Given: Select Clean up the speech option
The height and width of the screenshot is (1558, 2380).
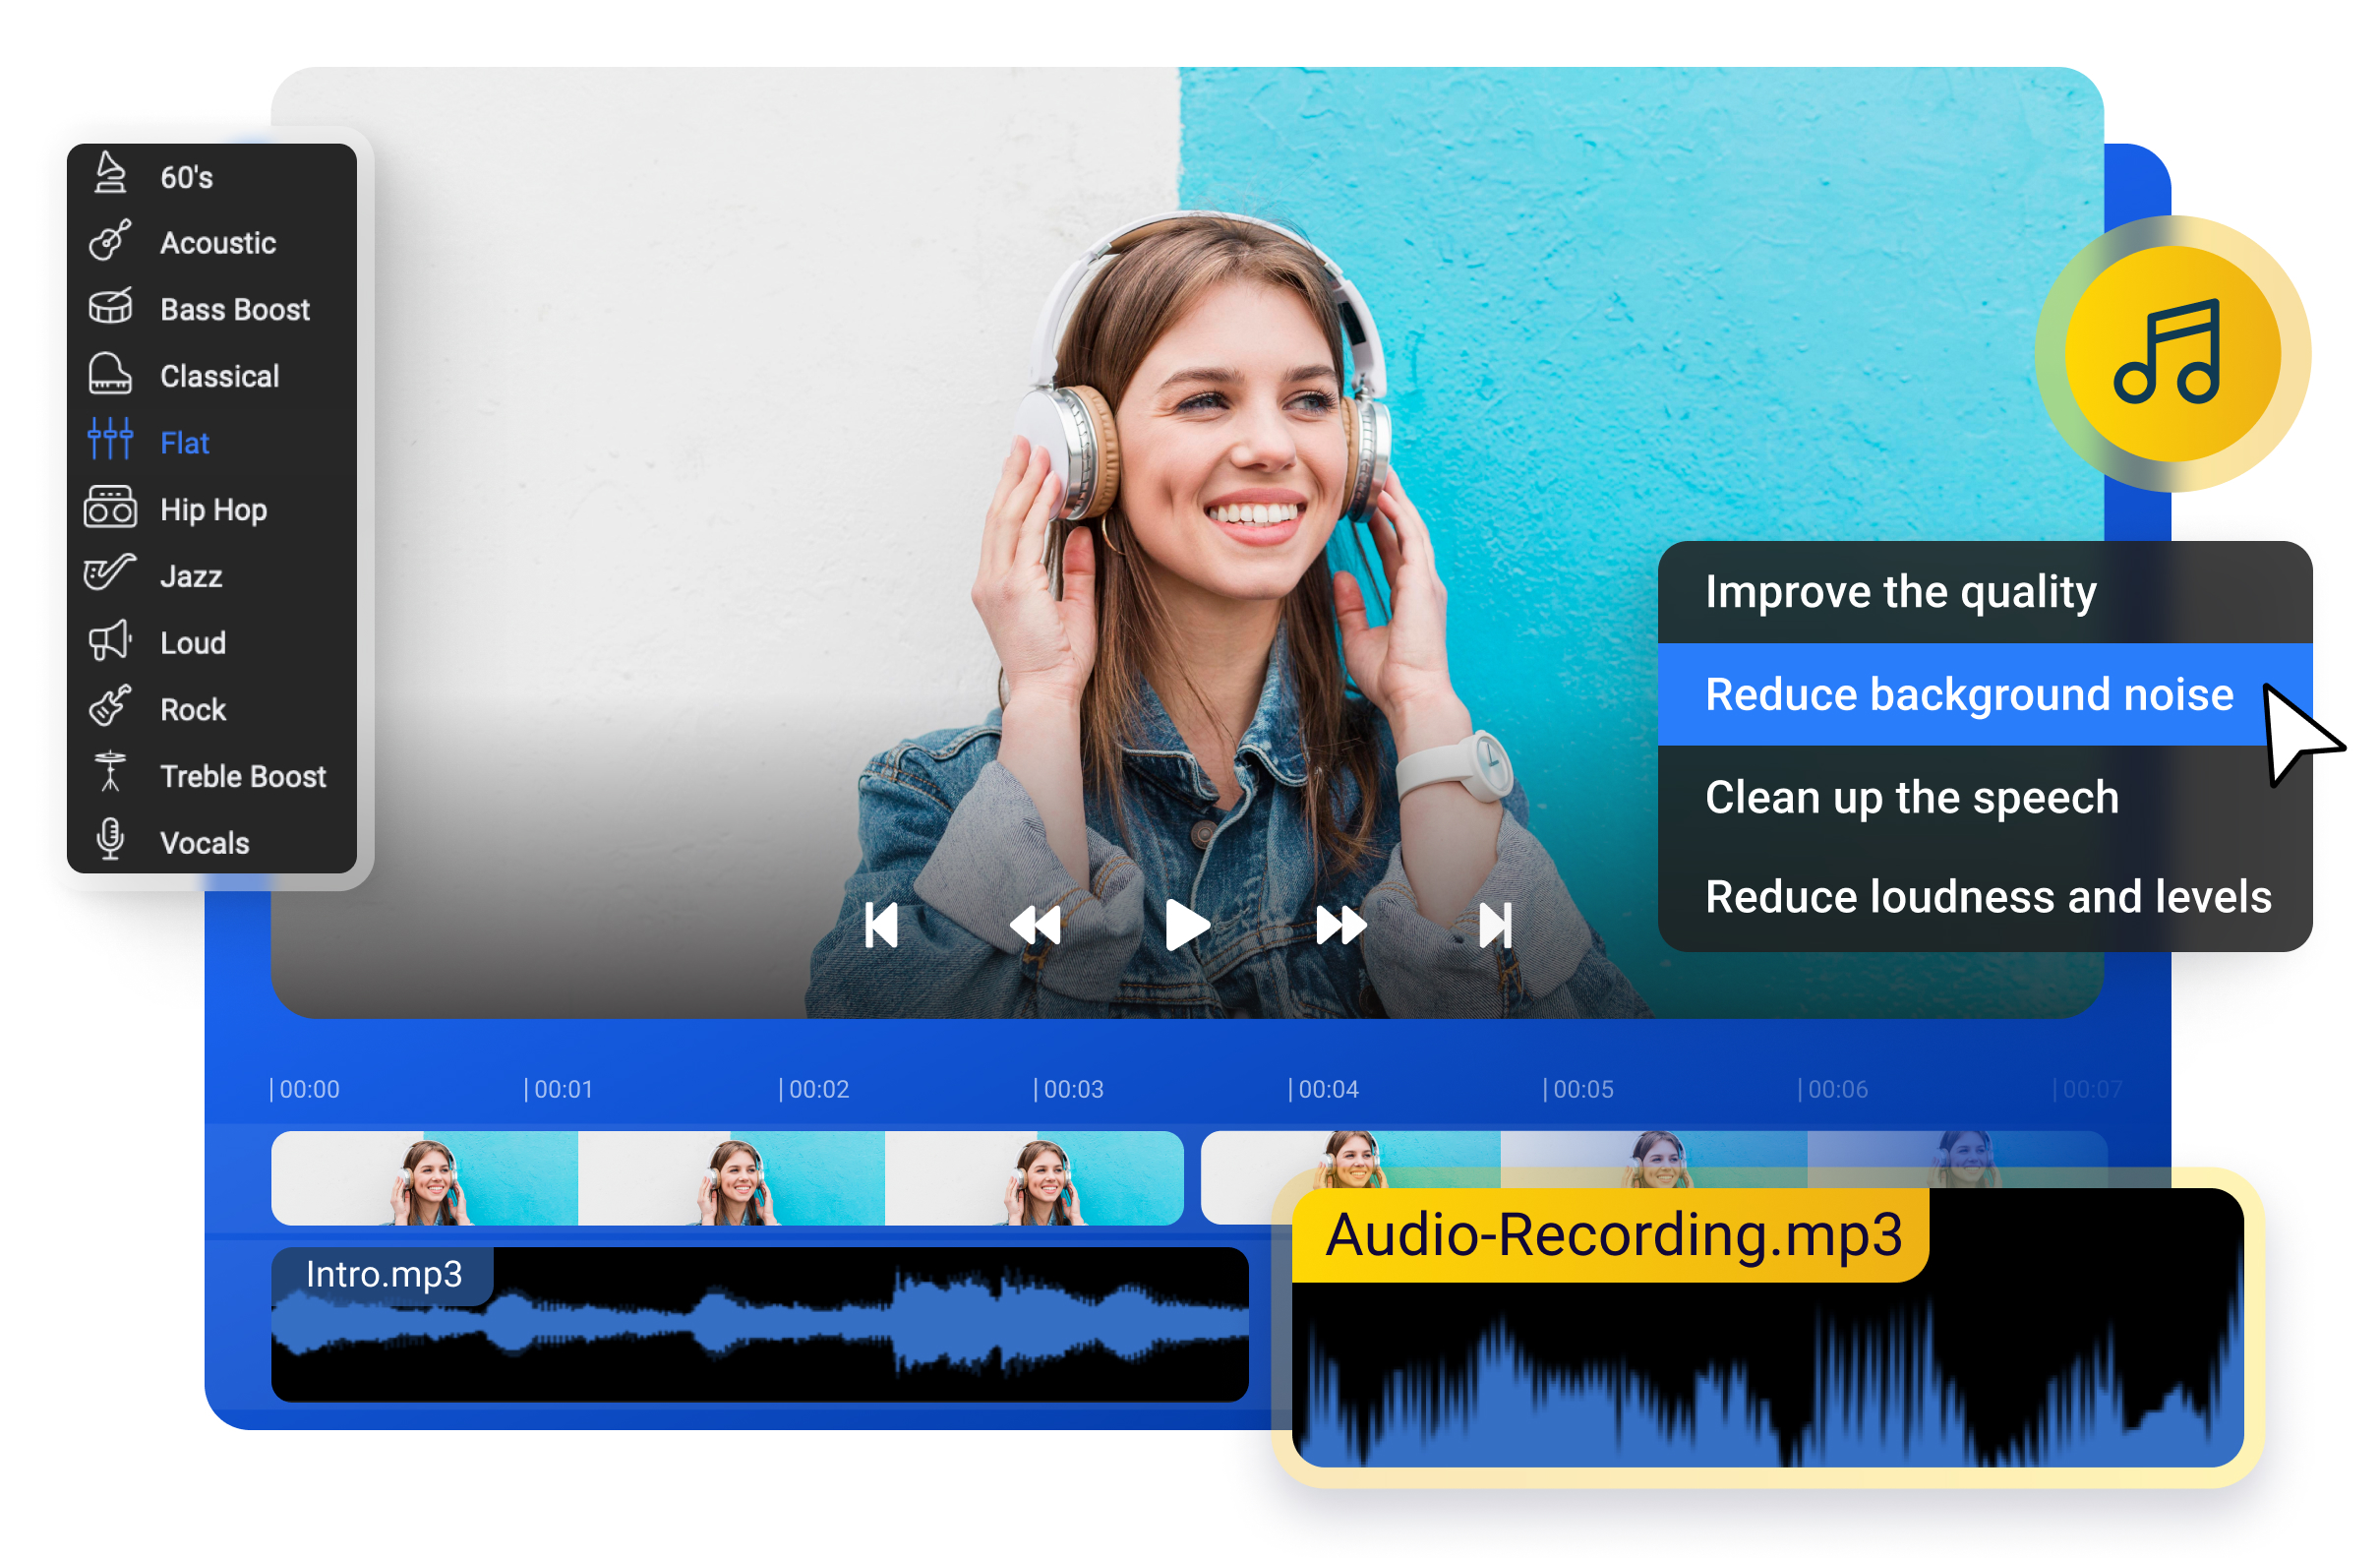Looking at the screenshot, I should click(1912, 798).
